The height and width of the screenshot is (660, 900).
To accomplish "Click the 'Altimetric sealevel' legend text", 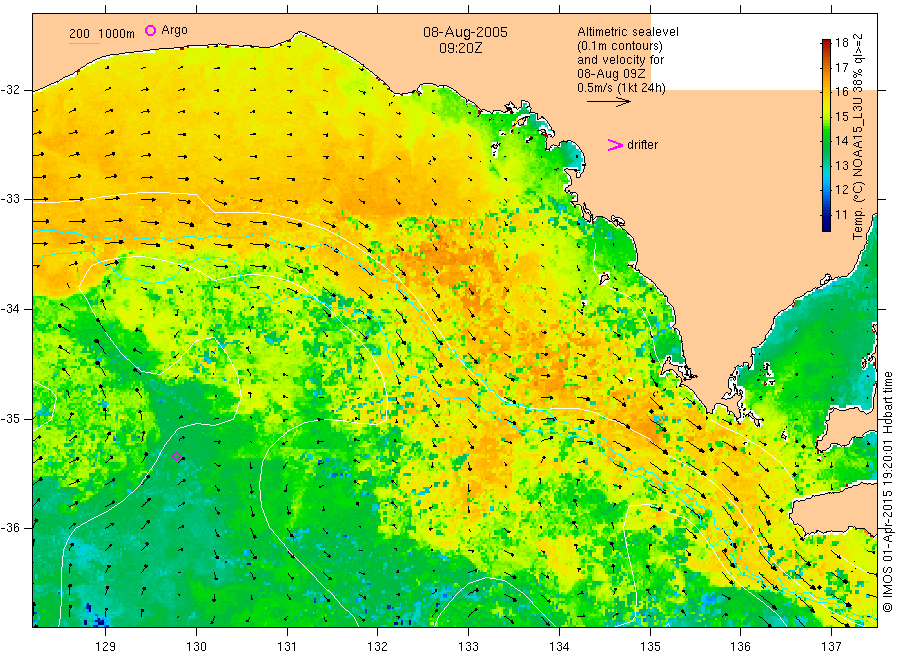I will (x=628, y=32).
